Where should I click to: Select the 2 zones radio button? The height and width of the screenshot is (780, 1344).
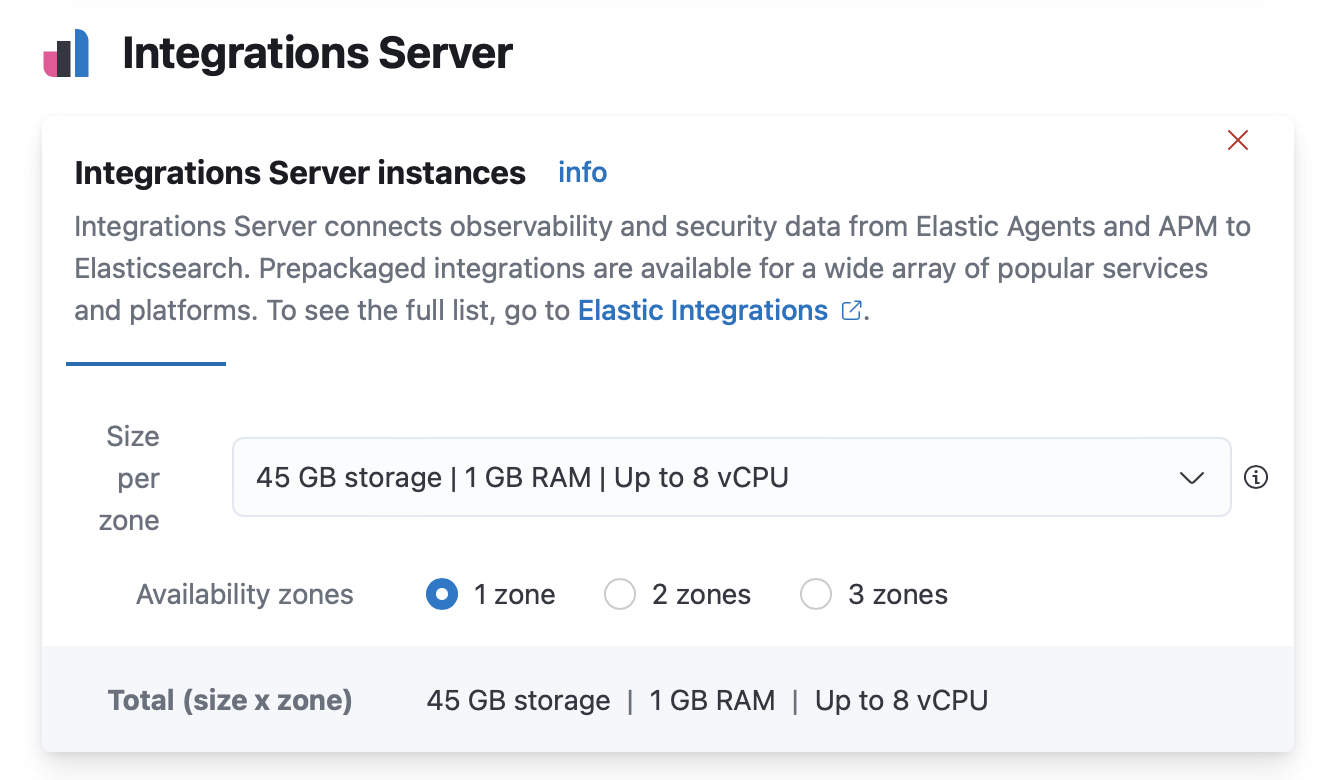[620, 594]
